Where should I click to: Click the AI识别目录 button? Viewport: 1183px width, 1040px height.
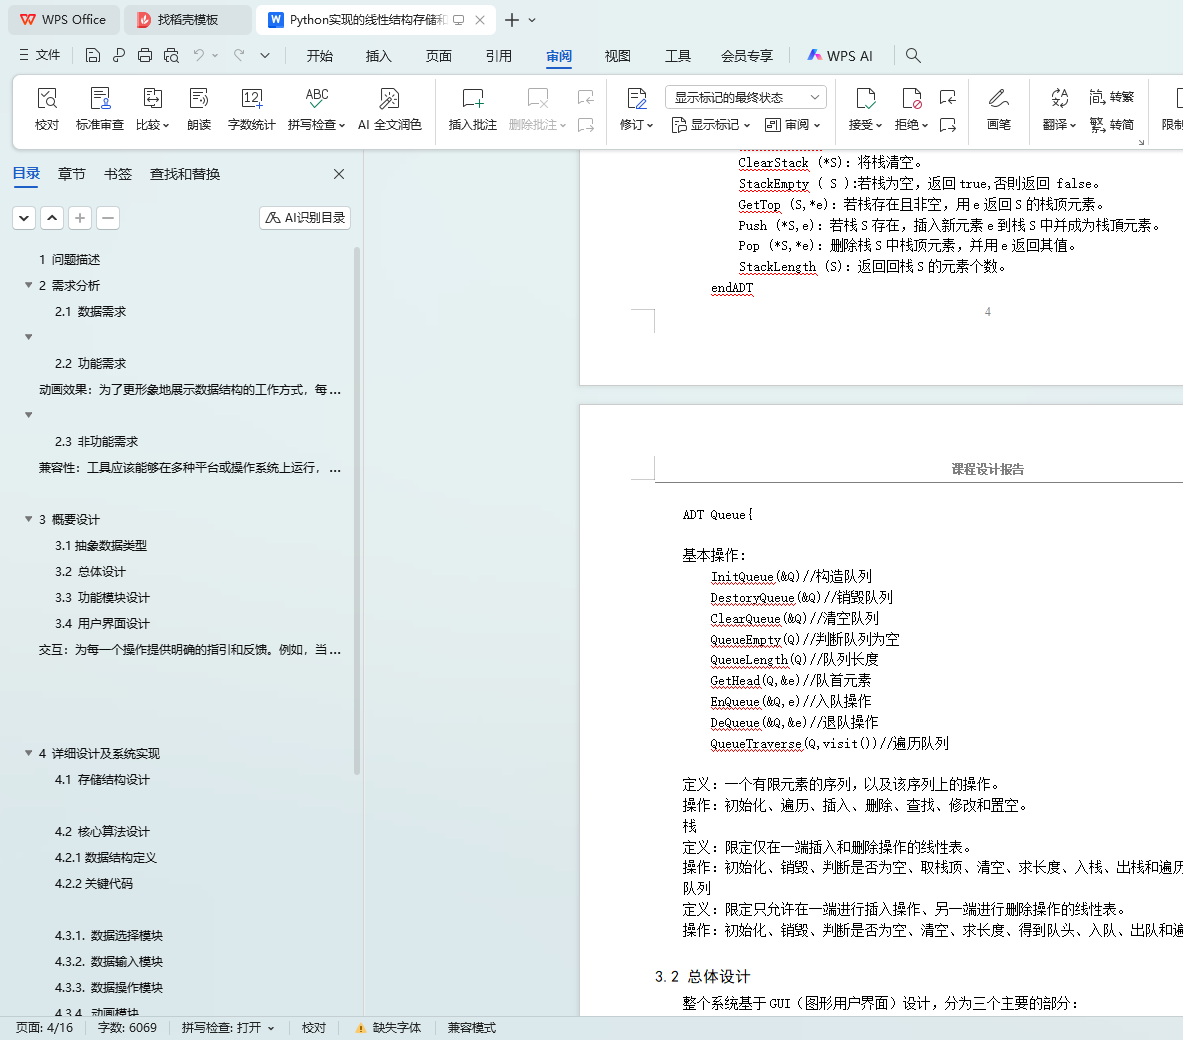305,217
